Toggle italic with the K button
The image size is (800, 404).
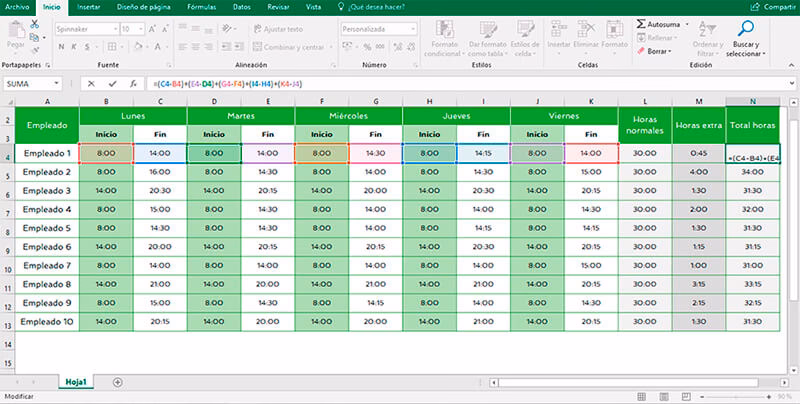74,47
